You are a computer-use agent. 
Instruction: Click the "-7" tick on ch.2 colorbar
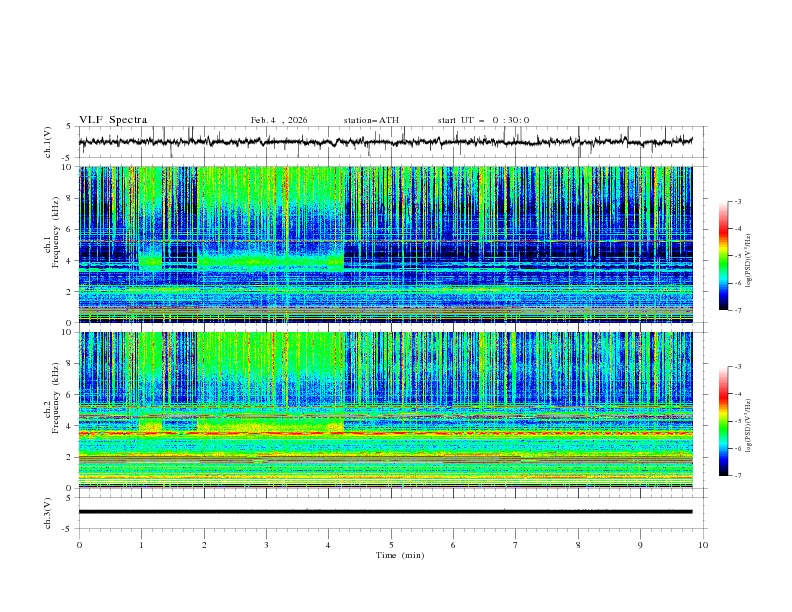point(737,475)
